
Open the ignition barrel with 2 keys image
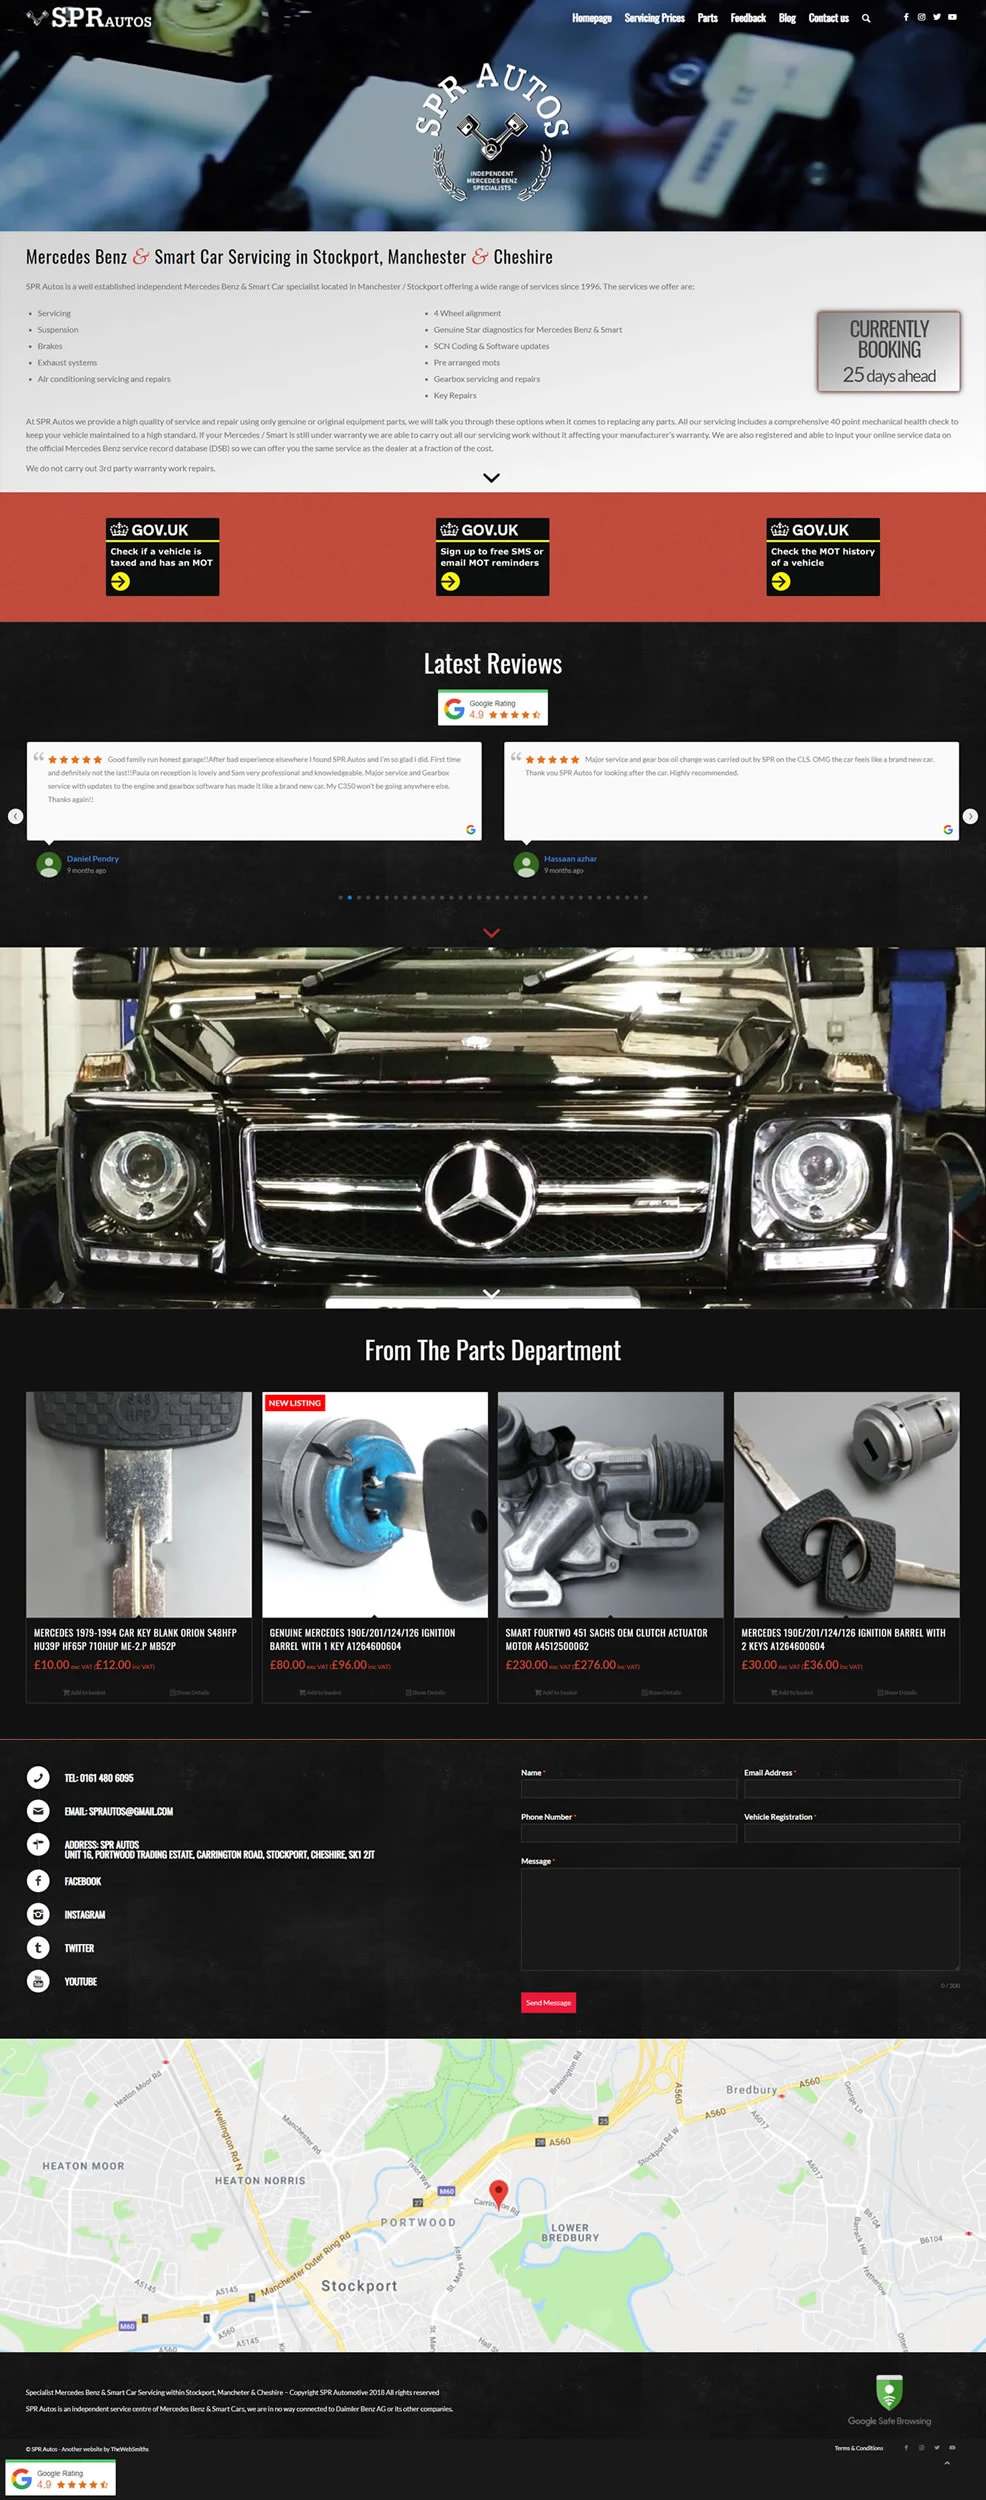(x=847, y=1504)
